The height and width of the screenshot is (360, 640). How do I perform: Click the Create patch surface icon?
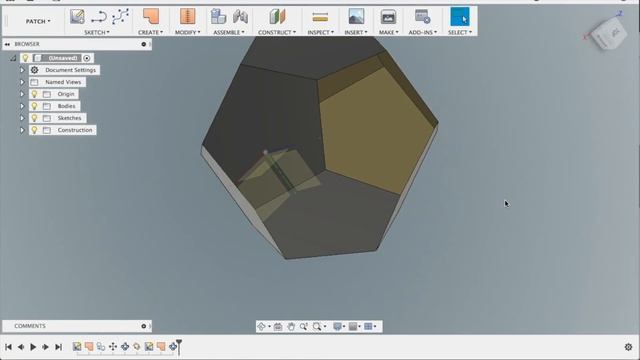click(x=151, y=17)
